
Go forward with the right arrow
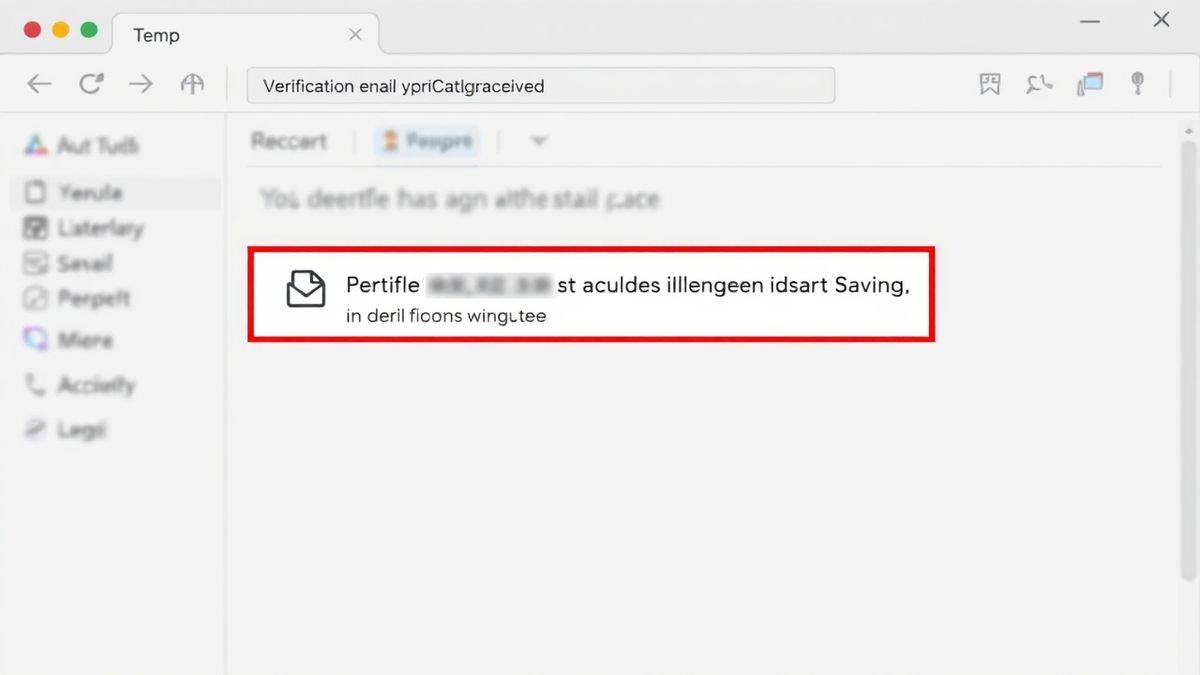tap(141, 84)
